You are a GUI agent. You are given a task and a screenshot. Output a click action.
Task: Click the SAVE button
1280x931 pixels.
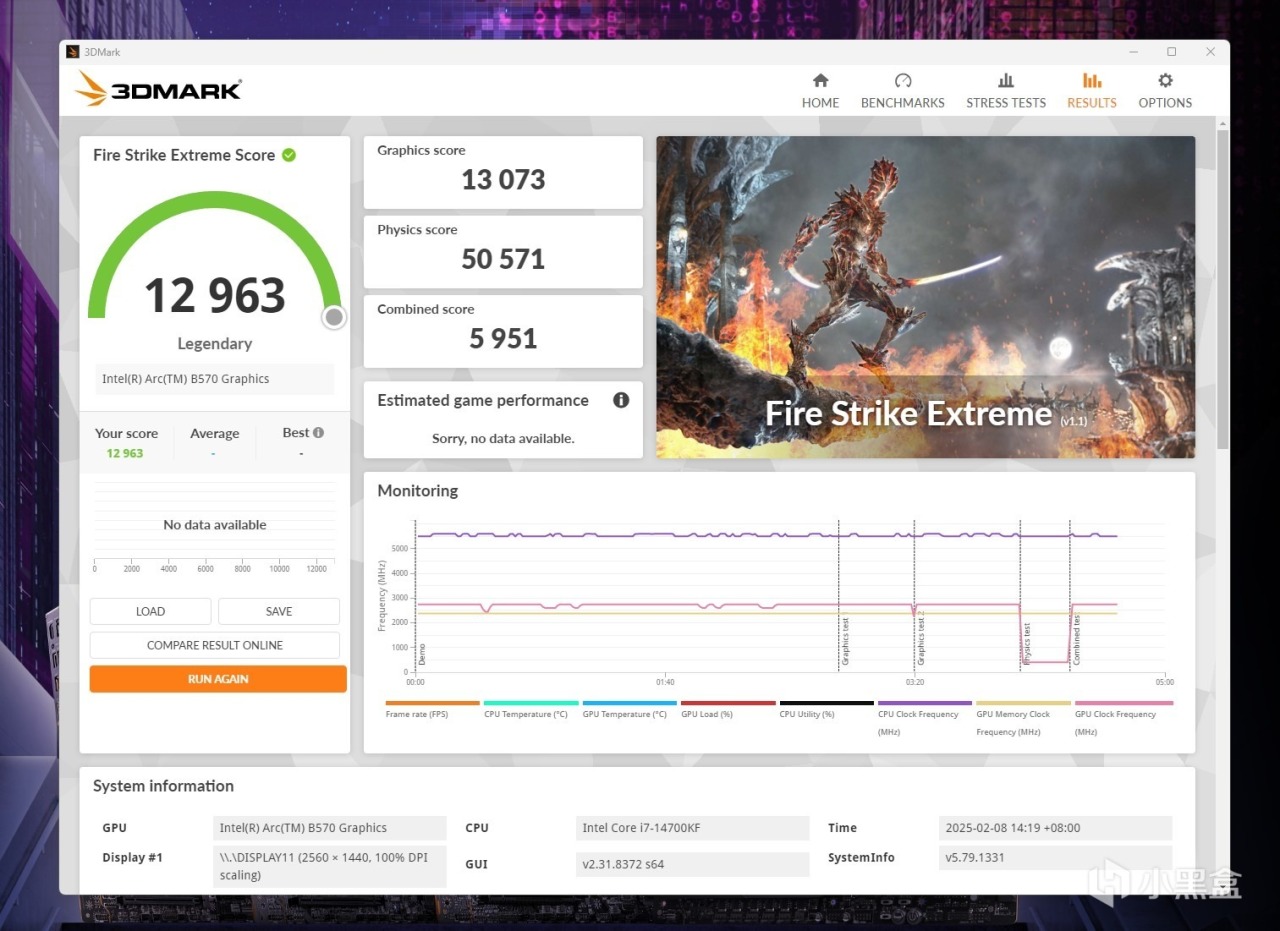tap(279, 611)
